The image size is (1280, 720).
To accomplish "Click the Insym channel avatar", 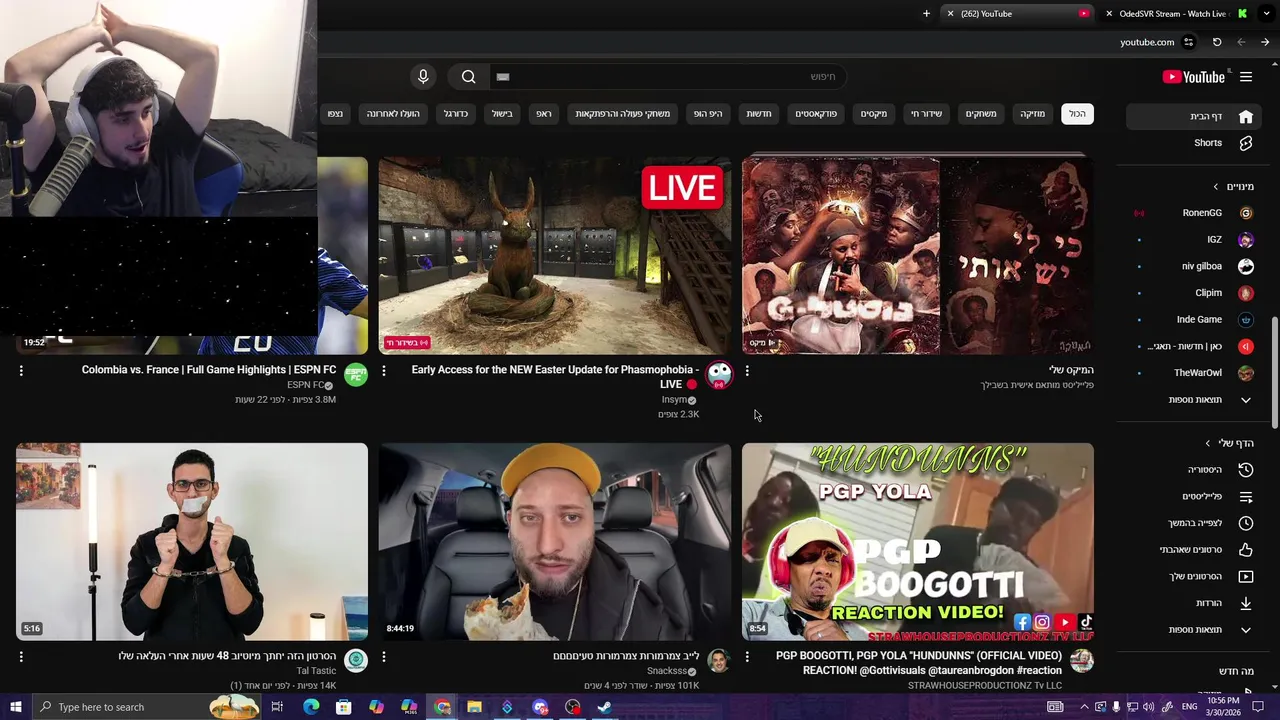I will tap(719, 375).
